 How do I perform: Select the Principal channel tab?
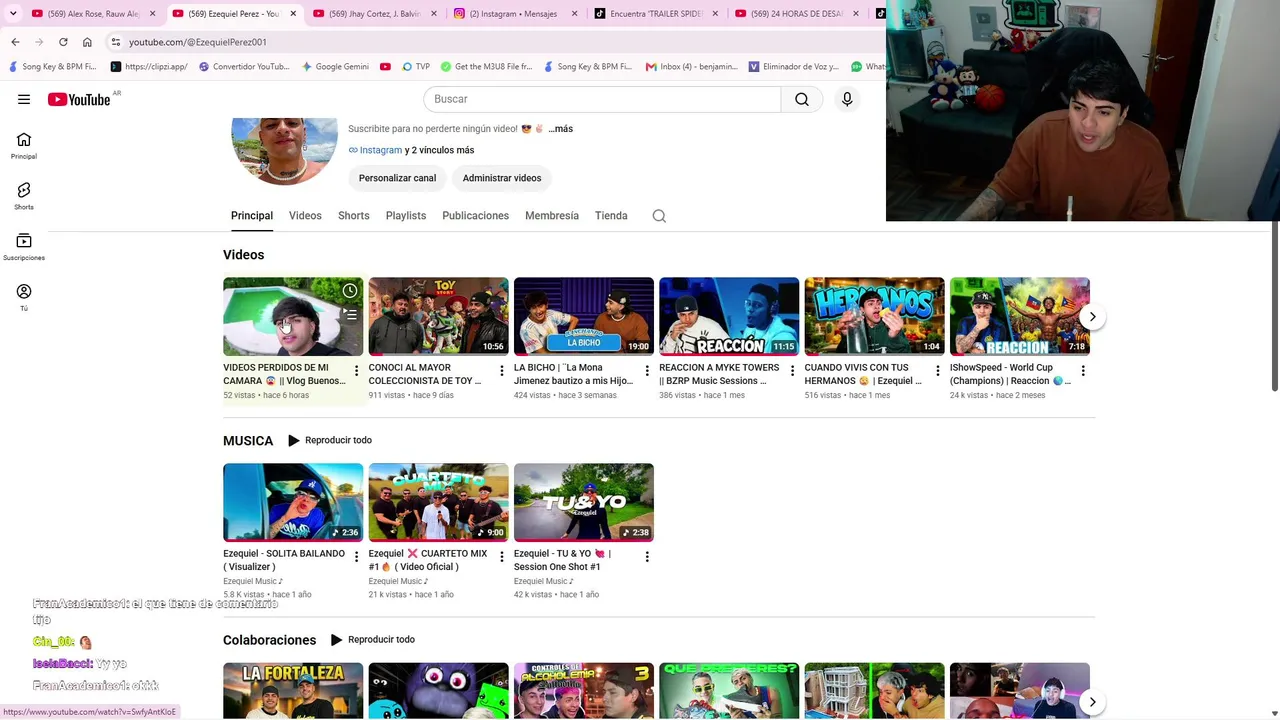coord(252,216)
